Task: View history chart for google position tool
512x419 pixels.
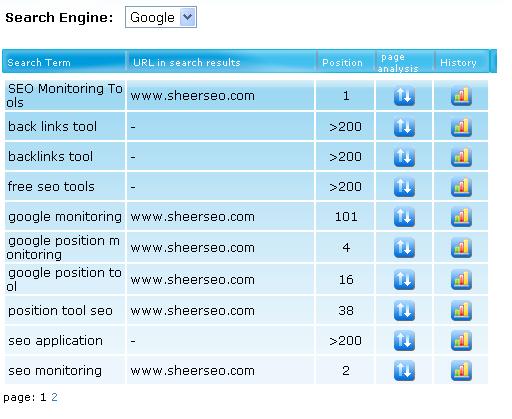Action: pos(461,279)
